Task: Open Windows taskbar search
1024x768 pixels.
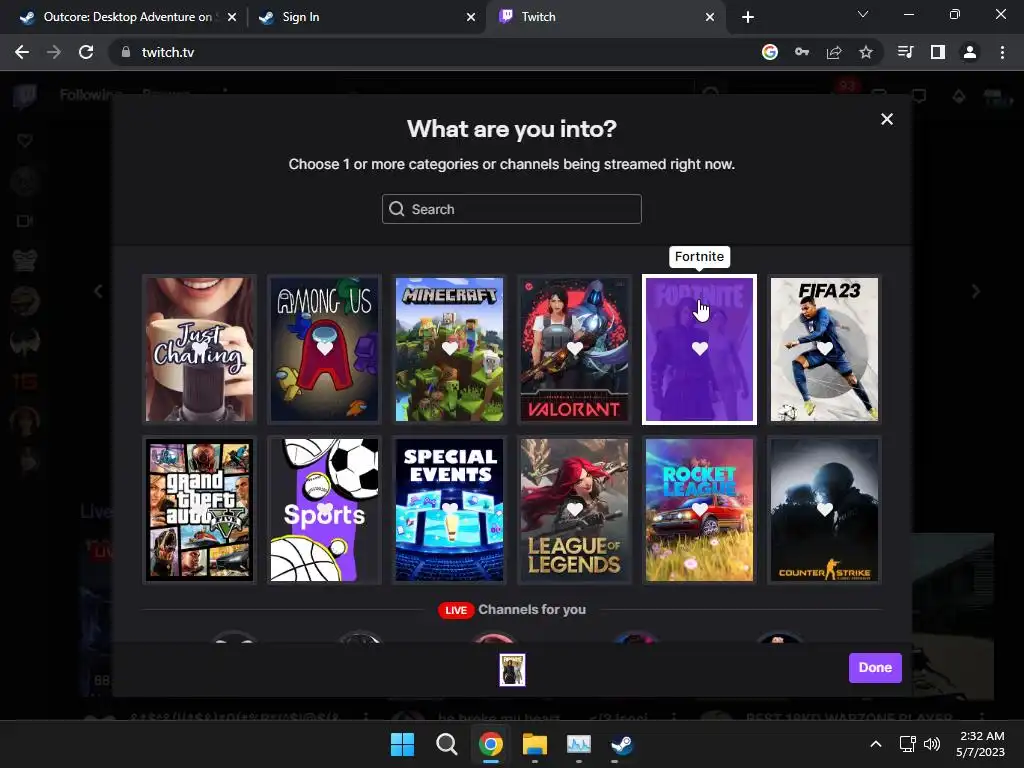Action: pyautogui.click(x=447, y=744)
